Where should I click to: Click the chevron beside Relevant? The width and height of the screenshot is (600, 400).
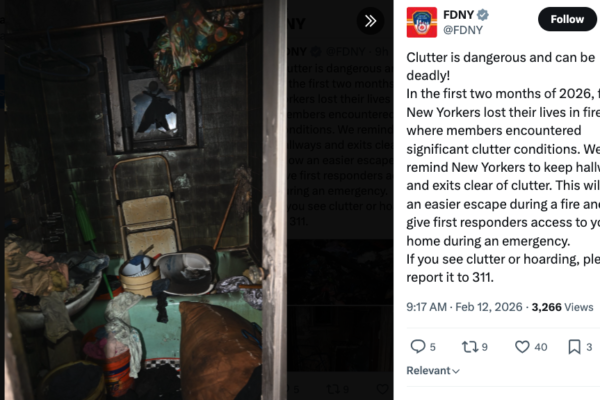pos(456,371)
